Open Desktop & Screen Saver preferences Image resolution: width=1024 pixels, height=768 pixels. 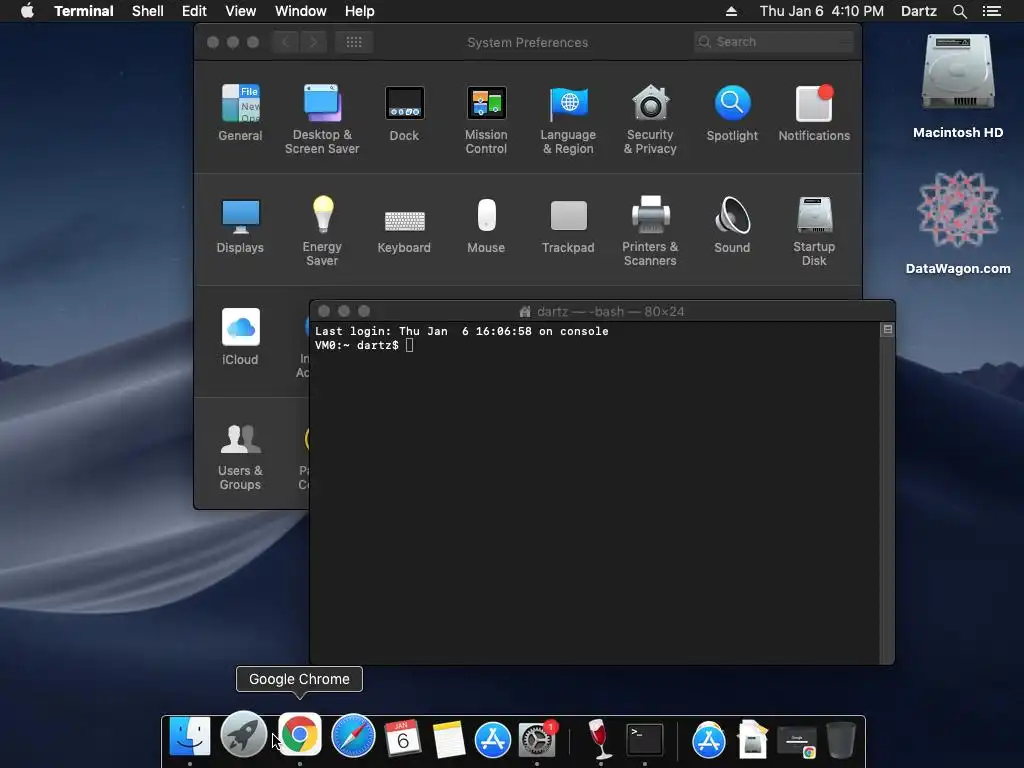coord(322,119)
